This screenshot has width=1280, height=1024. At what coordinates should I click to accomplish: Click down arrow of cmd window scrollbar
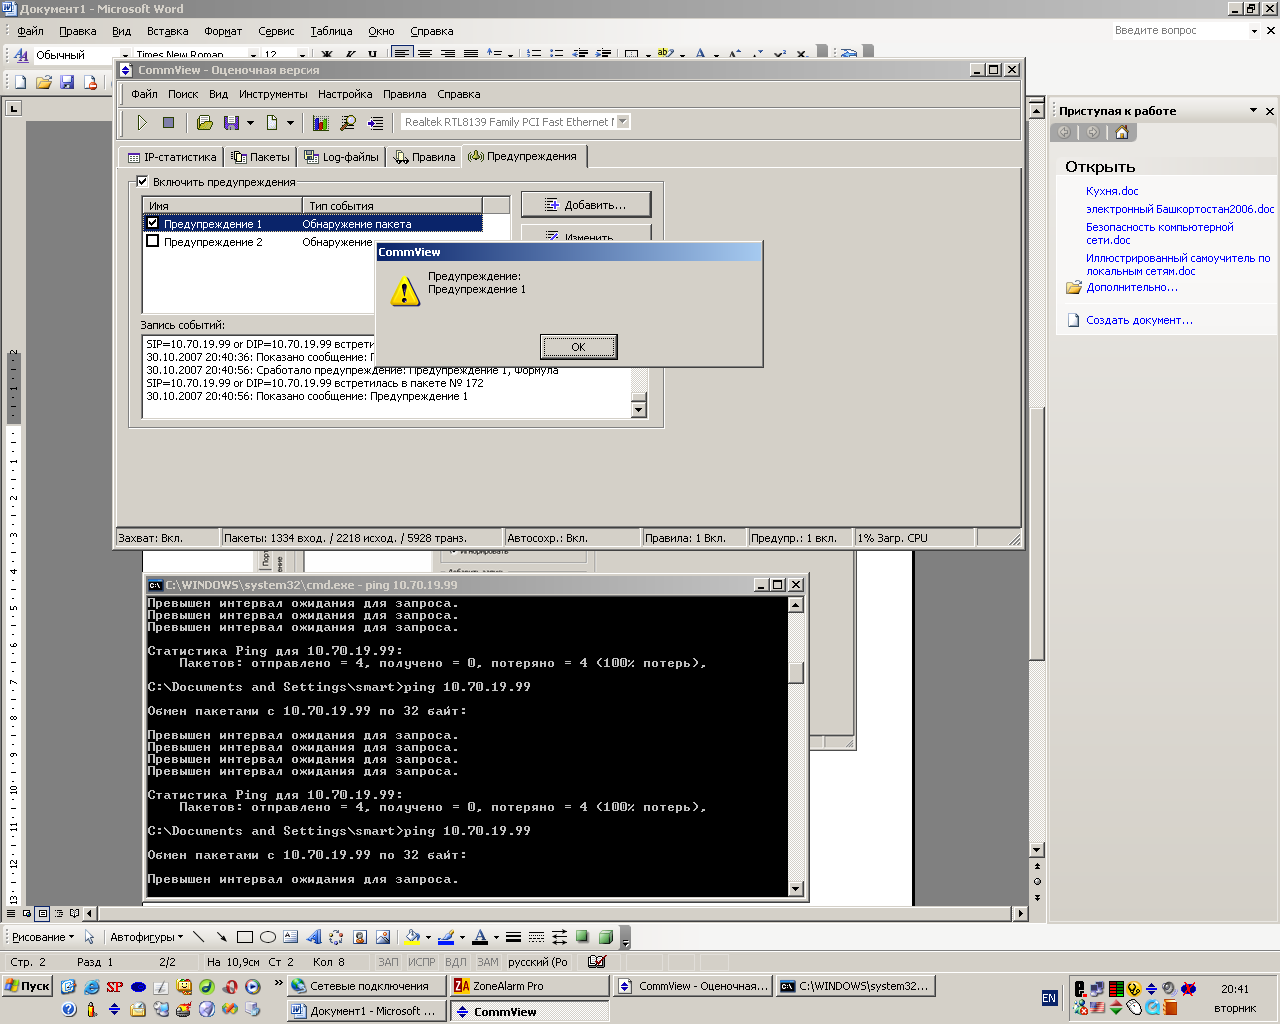coord(796,889)
